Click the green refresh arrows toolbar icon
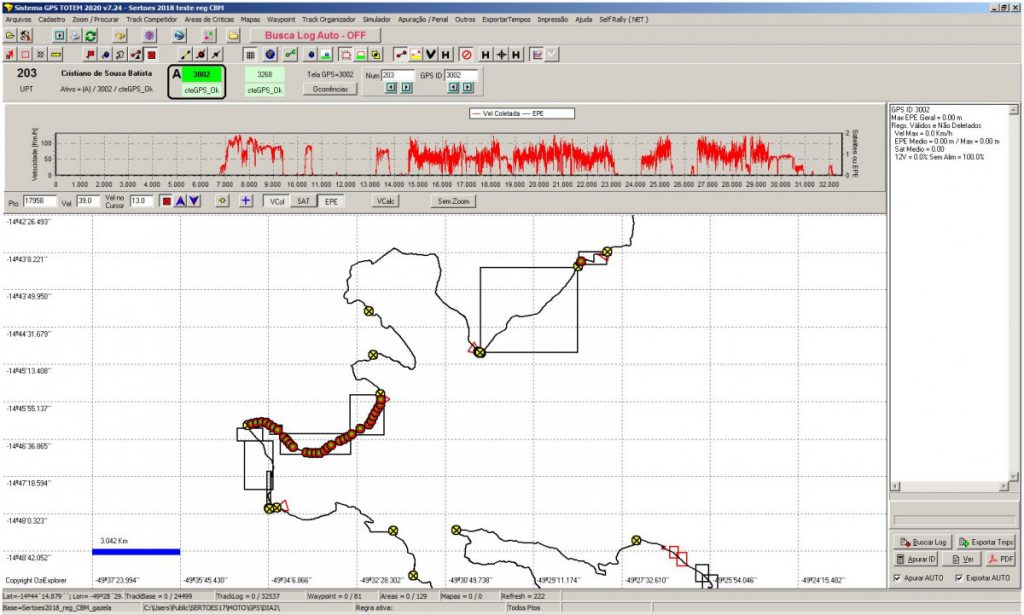1024x615 pixels. 91,35
